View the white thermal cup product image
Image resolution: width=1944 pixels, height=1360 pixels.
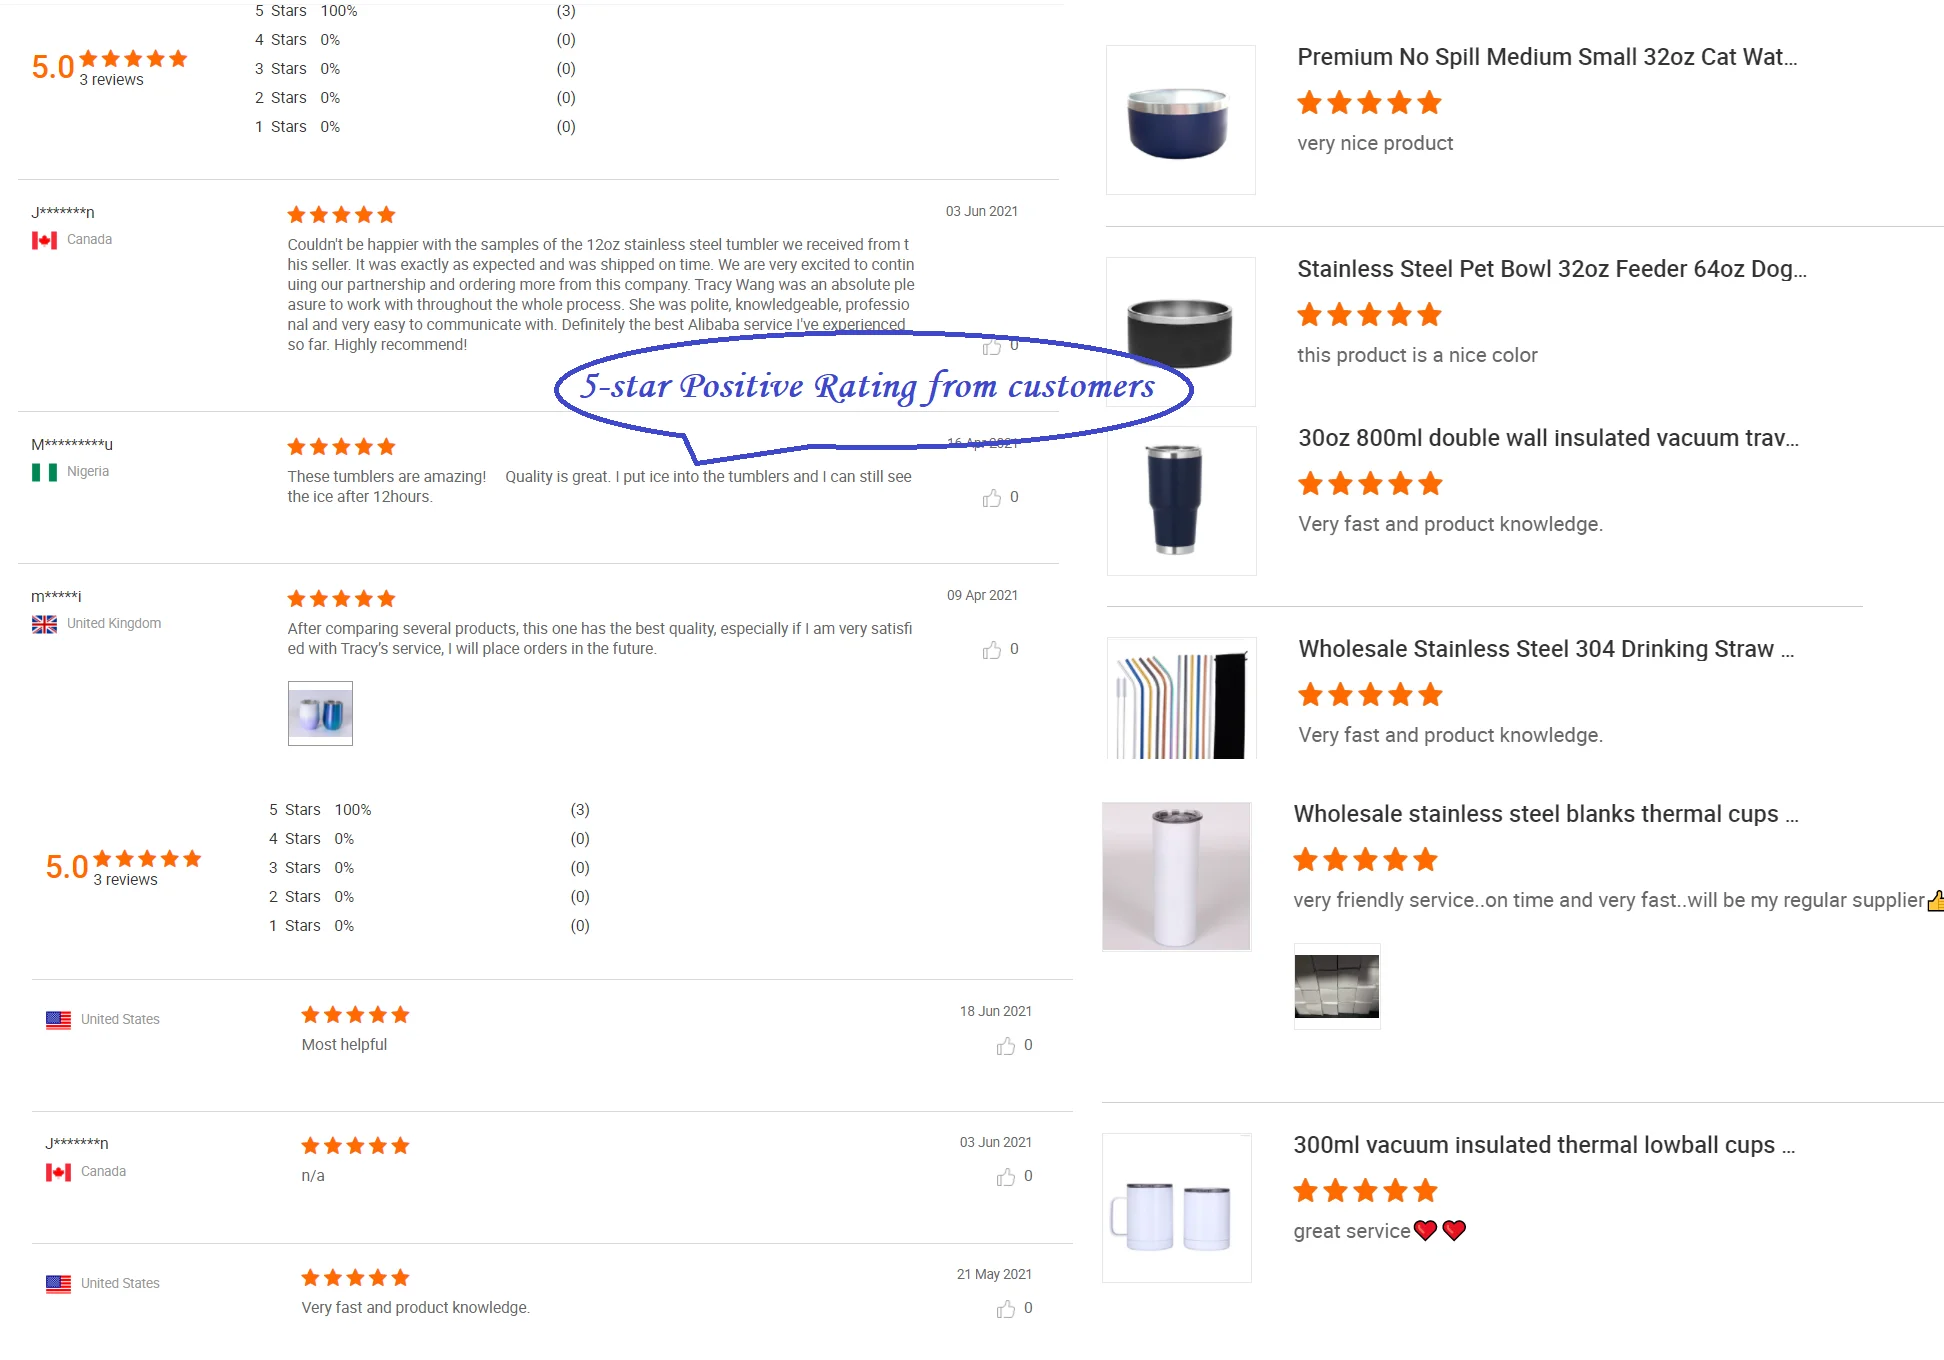pos(1176,876)
